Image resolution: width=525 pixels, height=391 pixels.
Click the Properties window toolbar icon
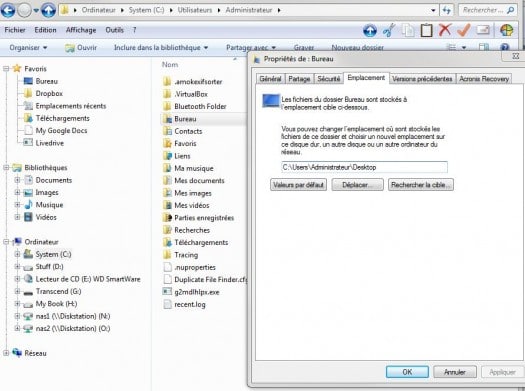click(483, 30)
